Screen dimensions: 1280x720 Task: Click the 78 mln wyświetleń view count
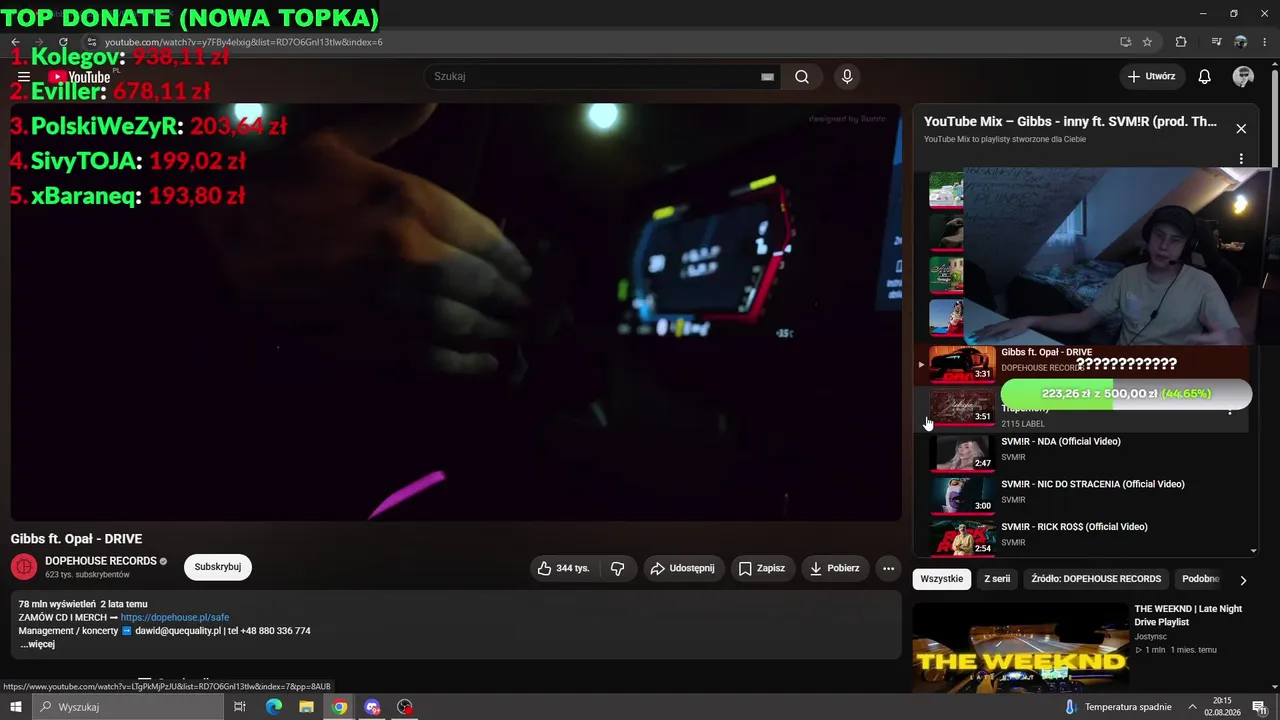click(57, 604)
